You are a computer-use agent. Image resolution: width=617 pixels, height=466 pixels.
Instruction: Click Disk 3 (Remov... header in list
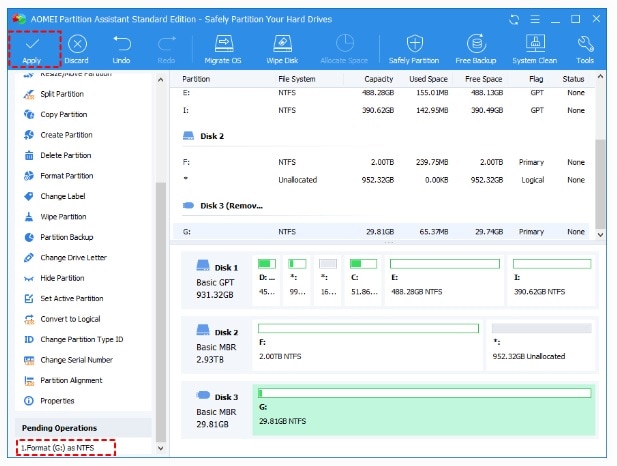(x=223, y=206)
